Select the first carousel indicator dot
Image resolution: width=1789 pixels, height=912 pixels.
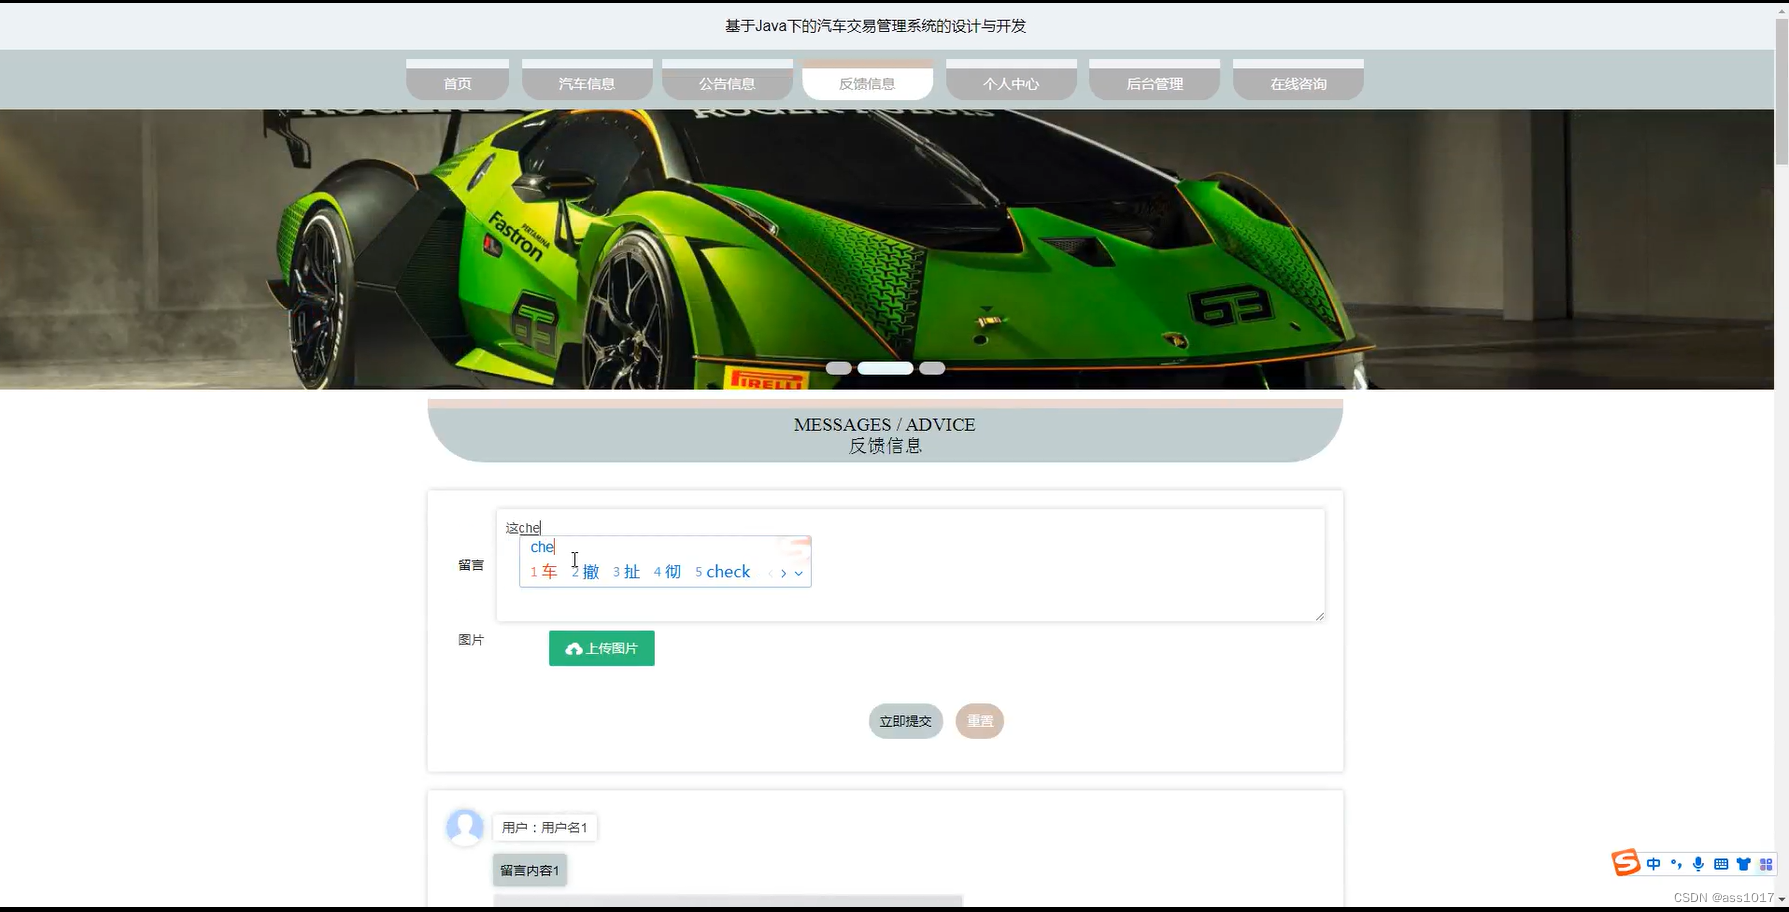pos(839,368)
